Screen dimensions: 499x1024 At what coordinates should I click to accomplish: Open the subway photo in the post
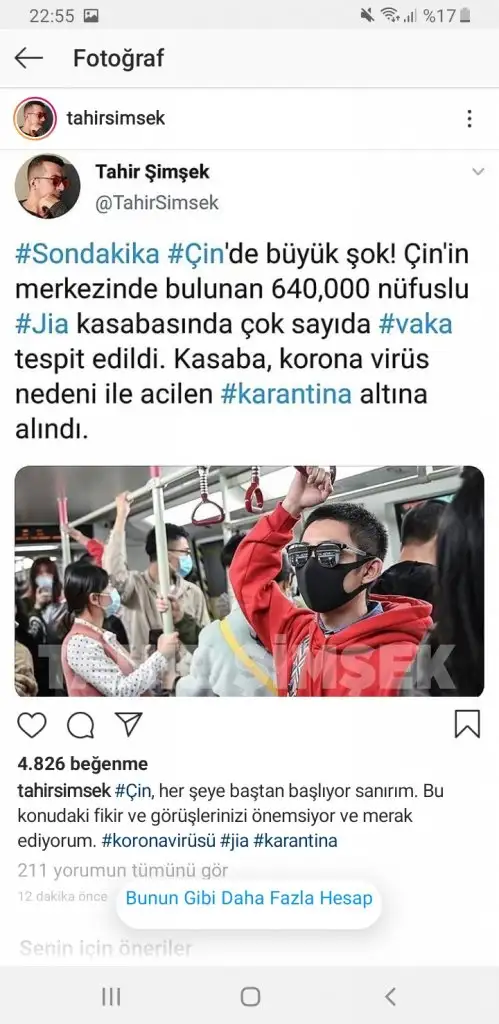coord(250,581)
